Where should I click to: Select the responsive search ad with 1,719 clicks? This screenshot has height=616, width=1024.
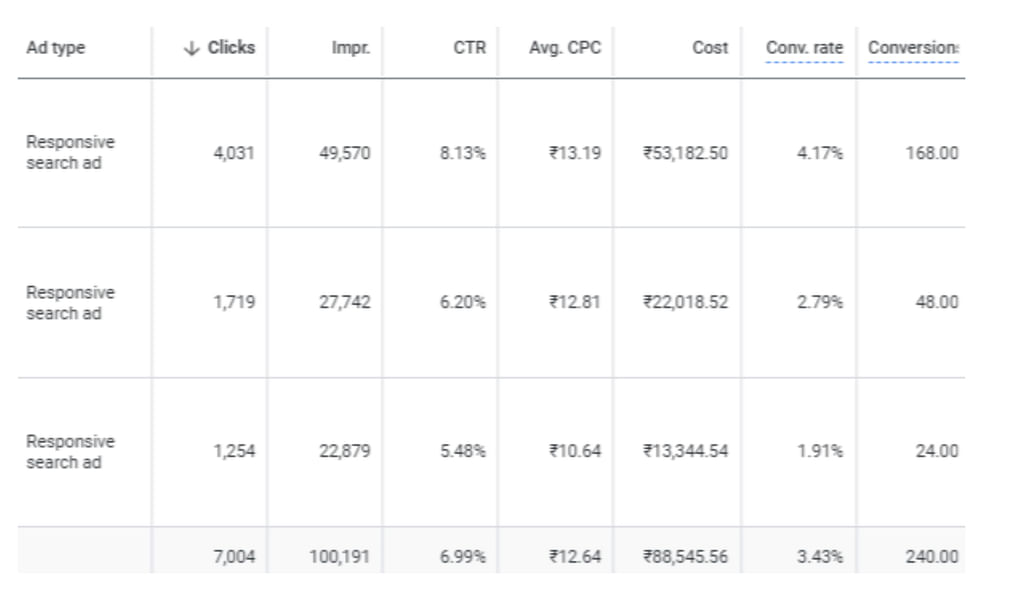point(70,302)
